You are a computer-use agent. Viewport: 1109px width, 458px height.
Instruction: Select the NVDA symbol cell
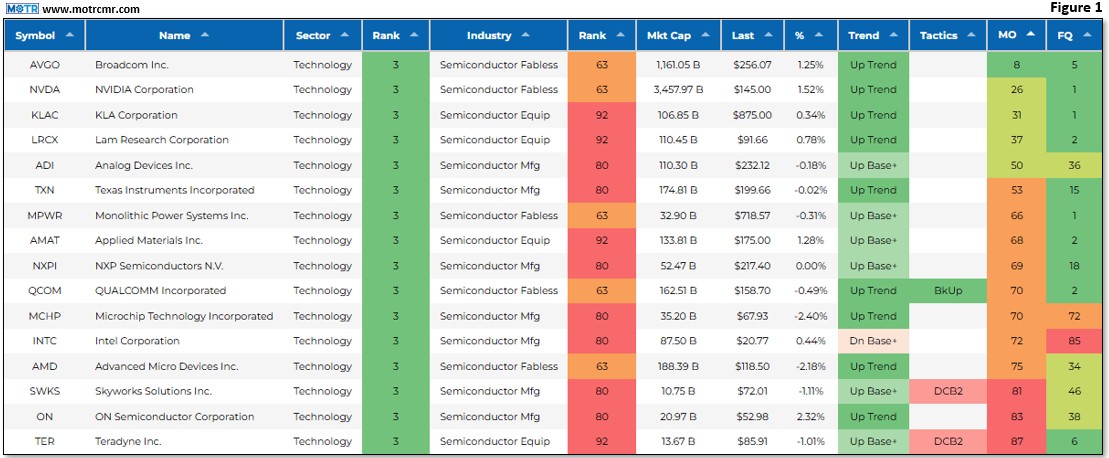click(44, 90)
